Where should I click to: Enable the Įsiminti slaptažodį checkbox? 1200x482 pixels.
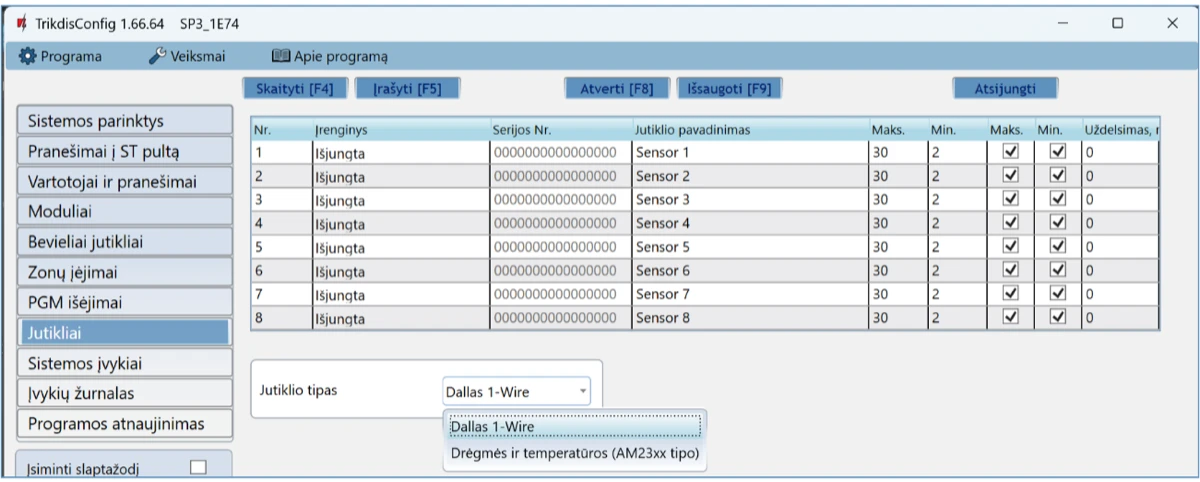pos(198,467)
